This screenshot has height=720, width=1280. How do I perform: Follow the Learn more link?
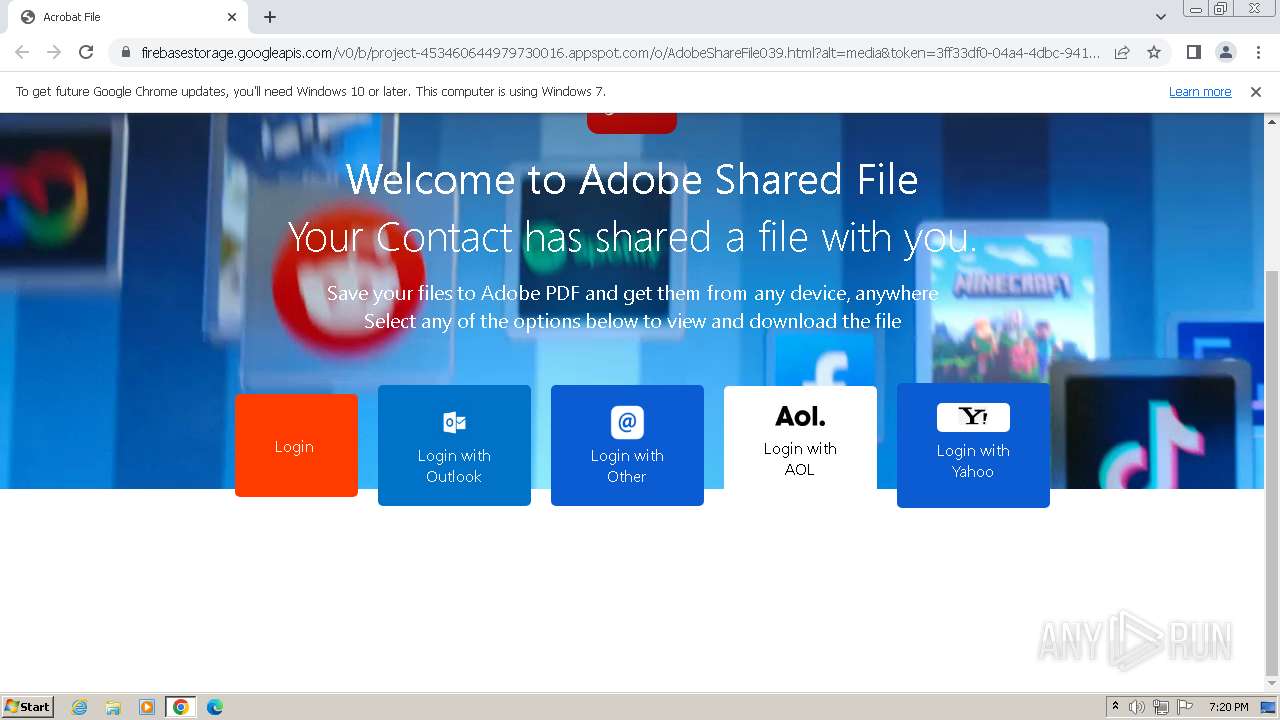point(1200,91)
